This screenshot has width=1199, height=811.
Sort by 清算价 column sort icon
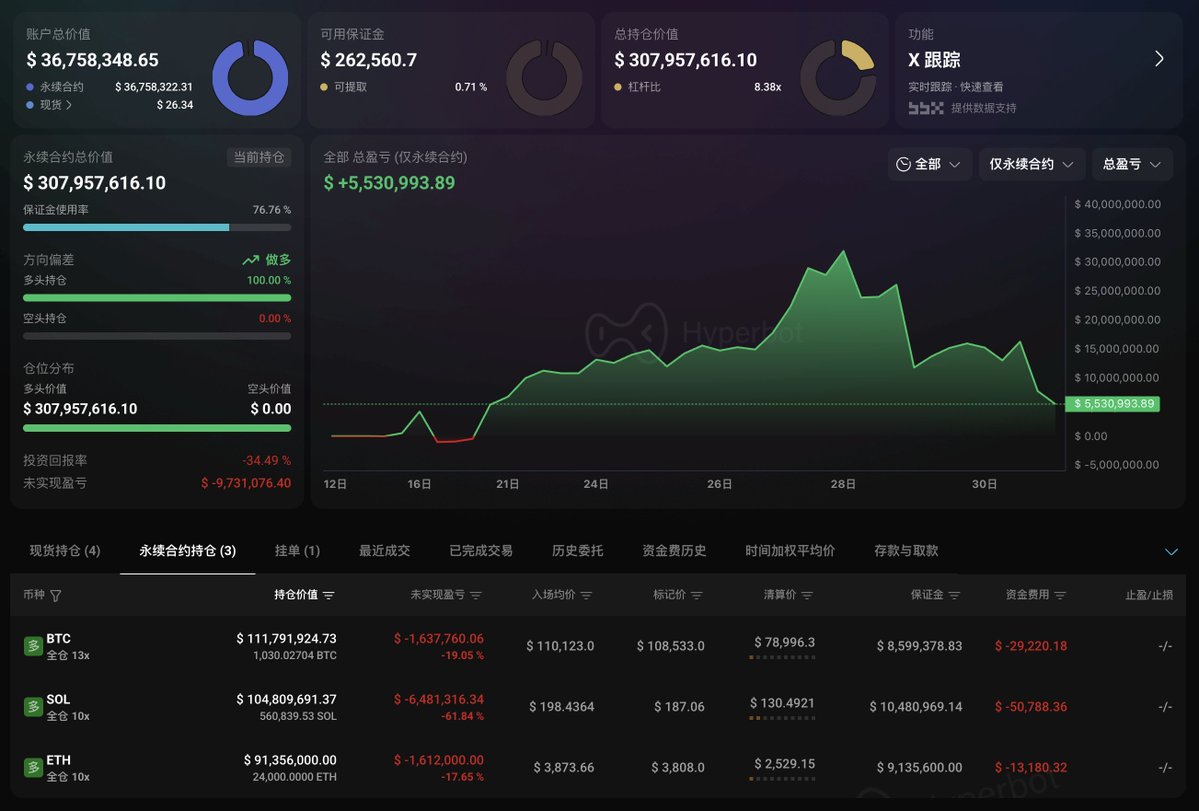(807, 595)
